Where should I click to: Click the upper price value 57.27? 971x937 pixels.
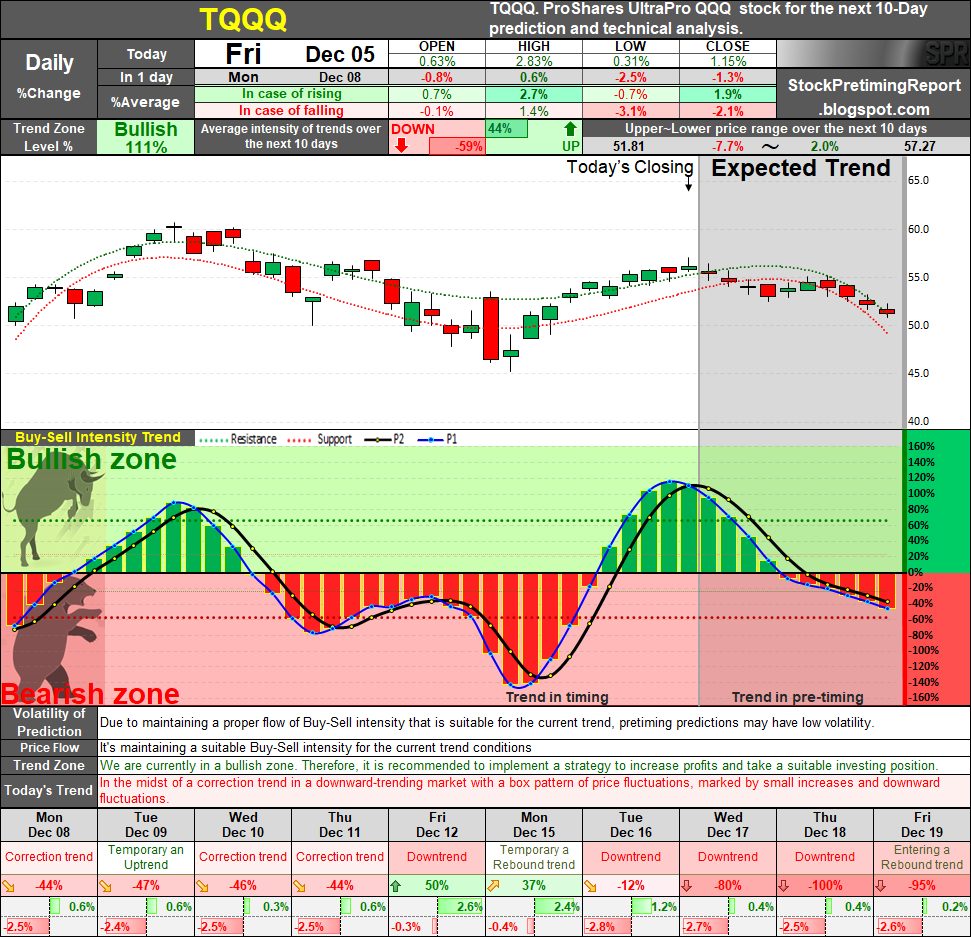click(x=920, y=147)
